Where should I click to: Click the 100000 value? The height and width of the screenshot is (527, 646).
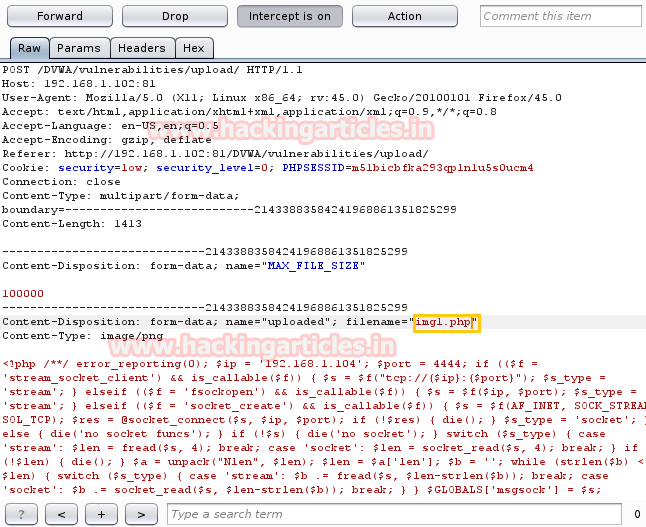(x=23, y=294)
